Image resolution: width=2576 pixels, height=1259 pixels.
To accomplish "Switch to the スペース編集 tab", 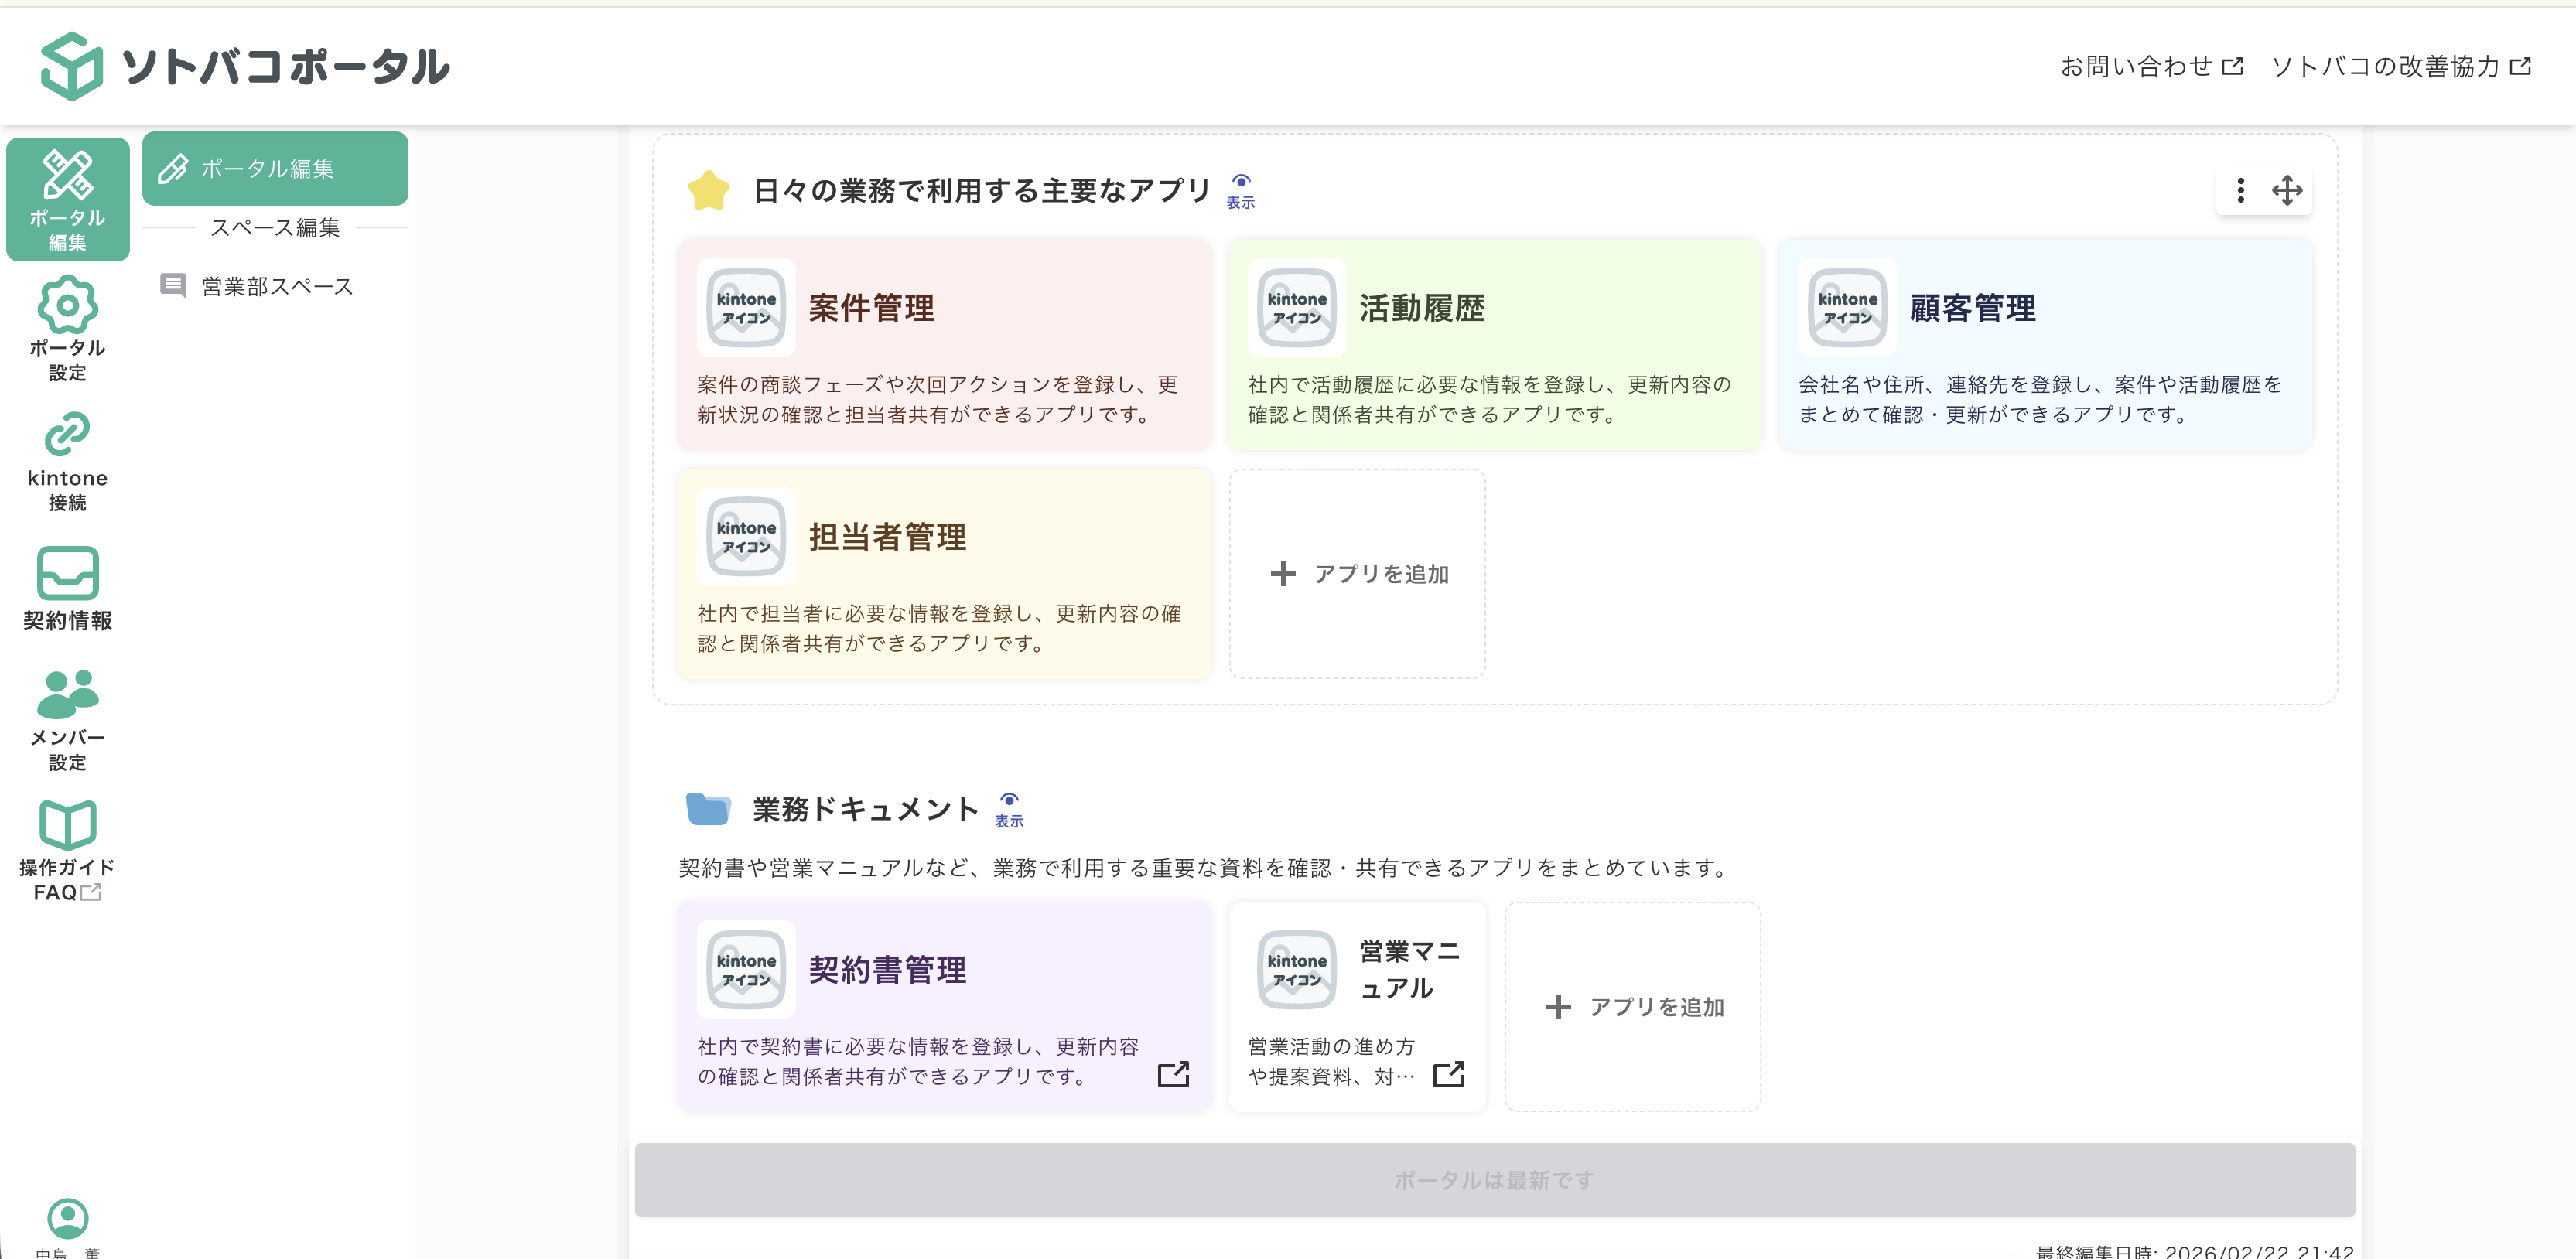I will (277, 227).
